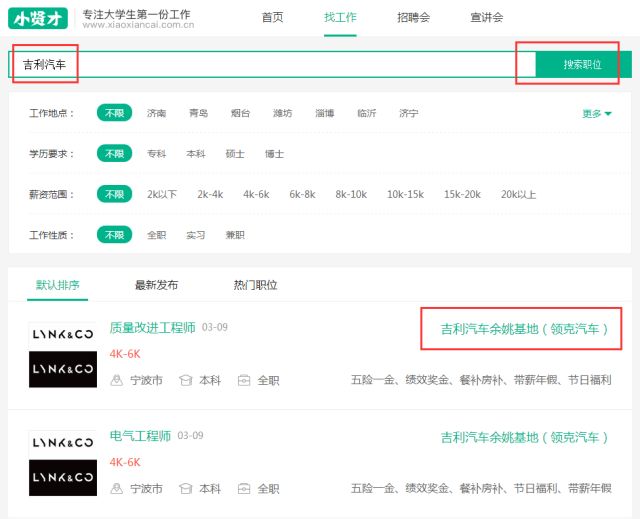Filter work location by 烟台
The width and height of the screenshot is (640, 519).
pyautogui.click(x=240, y=113)
